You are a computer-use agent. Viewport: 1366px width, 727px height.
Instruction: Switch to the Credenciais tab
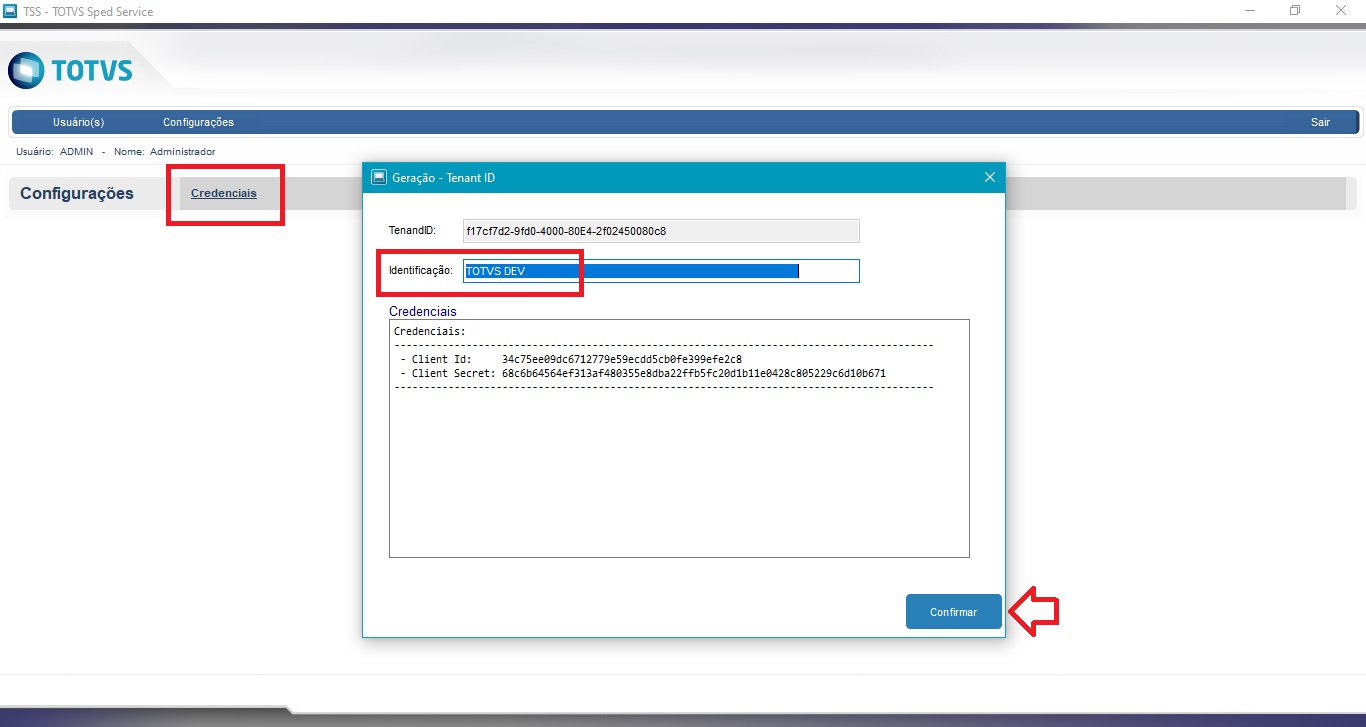(x=224, y=193)
